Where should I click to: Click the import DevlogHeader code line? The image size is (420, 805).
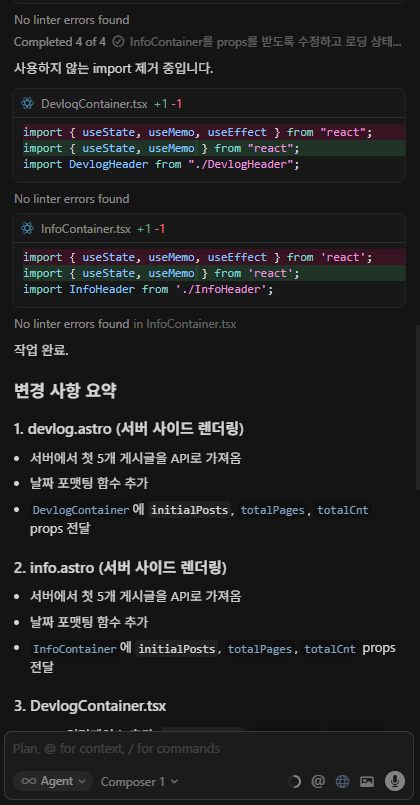[x=161, y=164]
